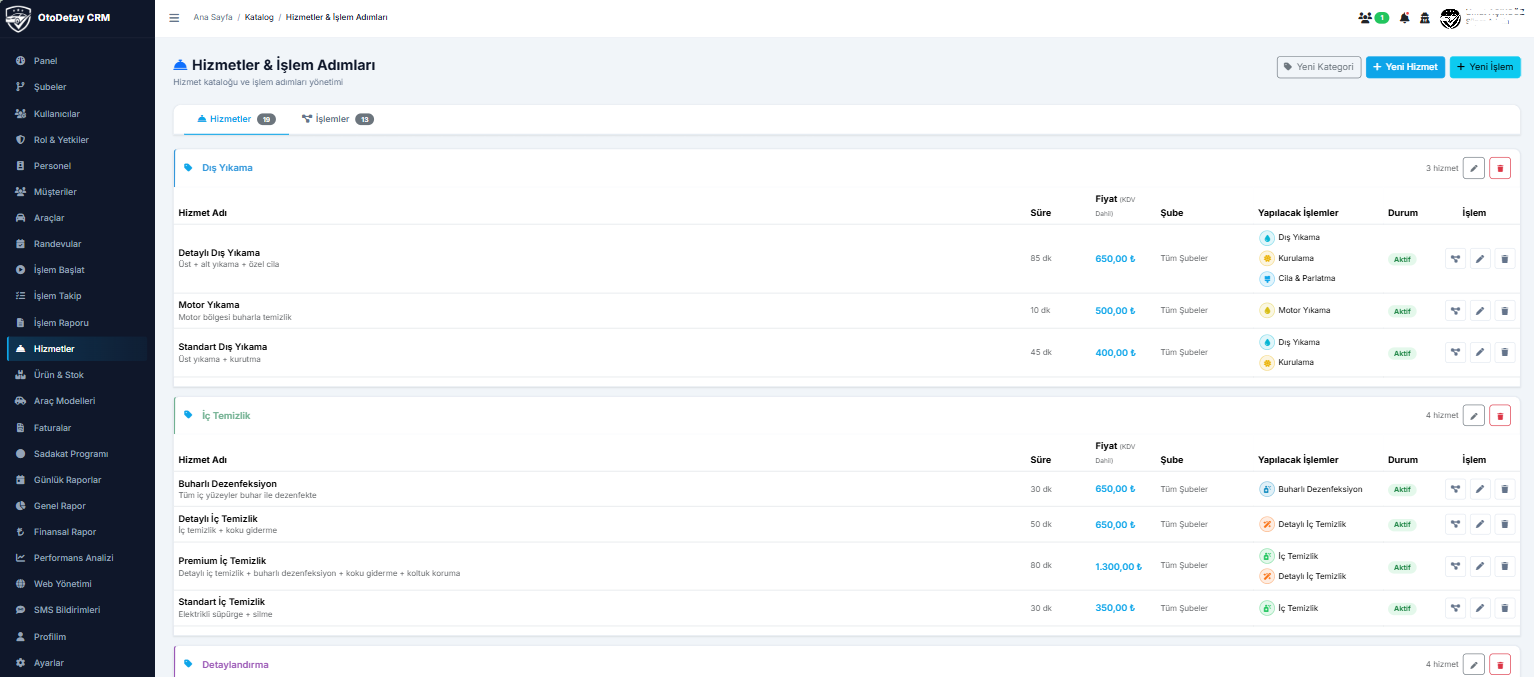Delete the Detaylı Dış Yıkama service row
This screenshot has width=1534, height=677.
(1505, 259)
